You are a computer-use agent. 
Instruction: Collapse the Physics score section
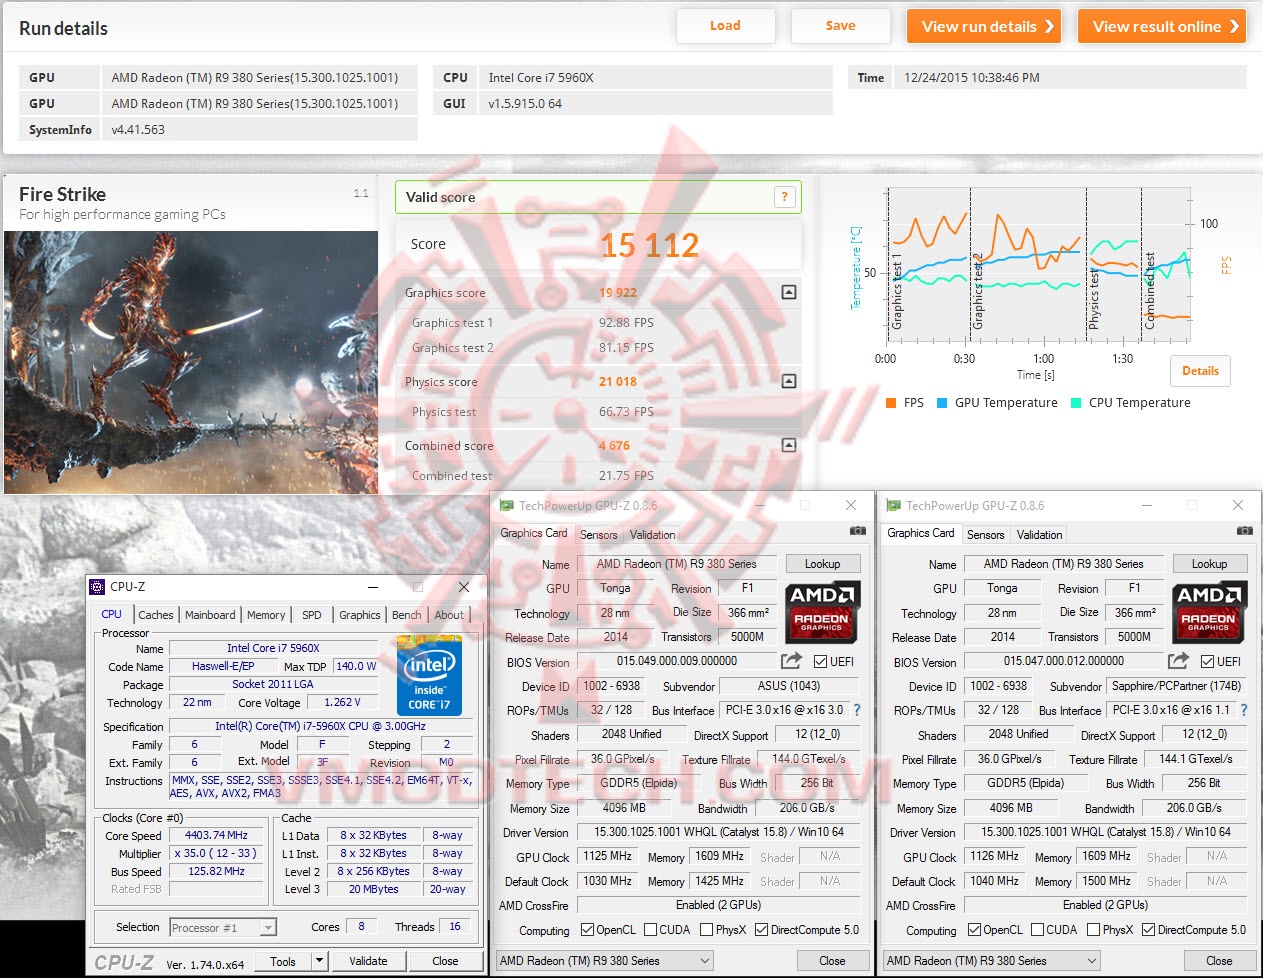tap(789, 381)
